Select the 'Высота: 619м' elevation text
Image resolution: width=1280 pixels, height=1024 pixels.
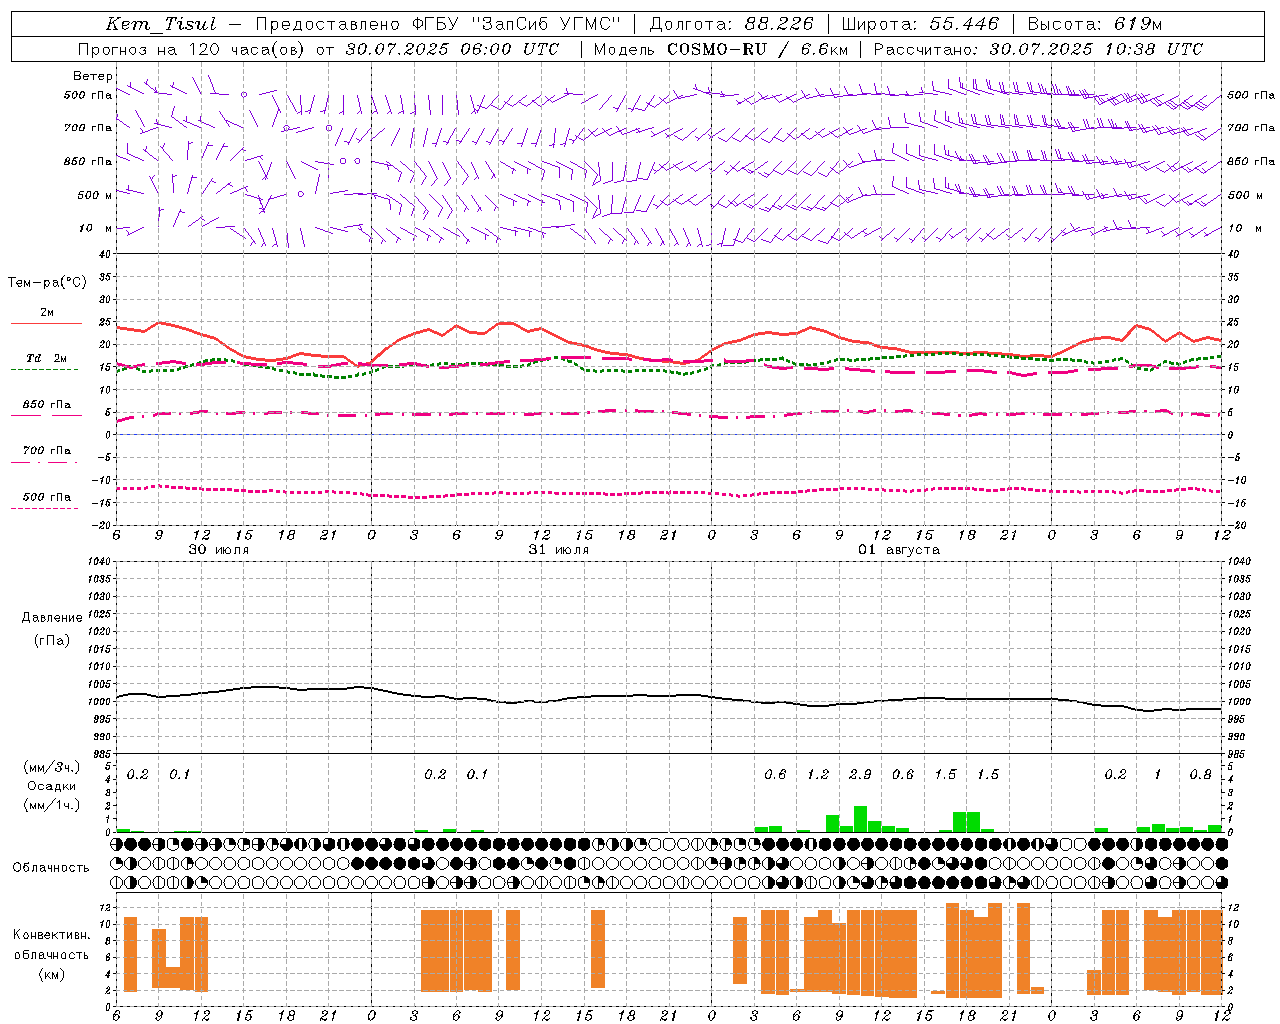tap(1095, 24)
